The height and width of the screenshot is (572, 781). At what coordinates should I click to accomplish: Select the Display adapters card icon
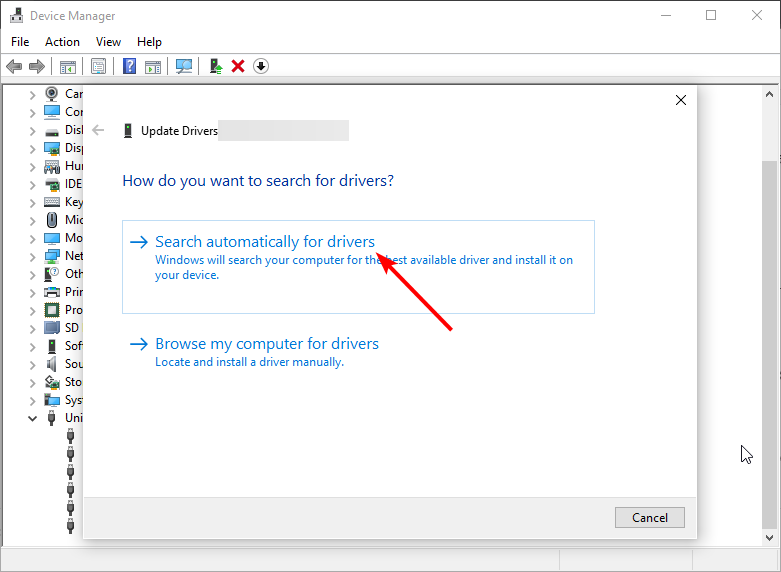point(52,148)
